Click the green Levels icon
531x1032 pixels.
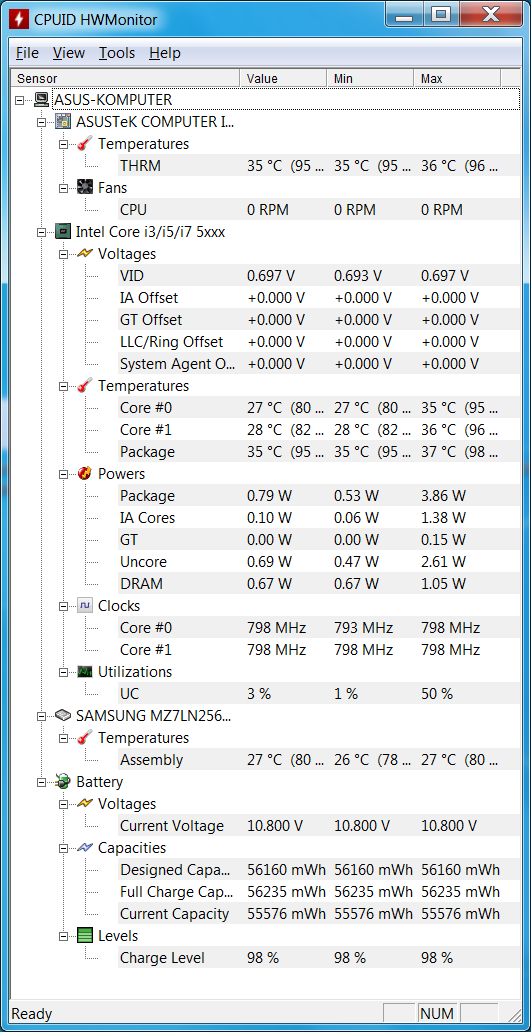coord(85,935)
